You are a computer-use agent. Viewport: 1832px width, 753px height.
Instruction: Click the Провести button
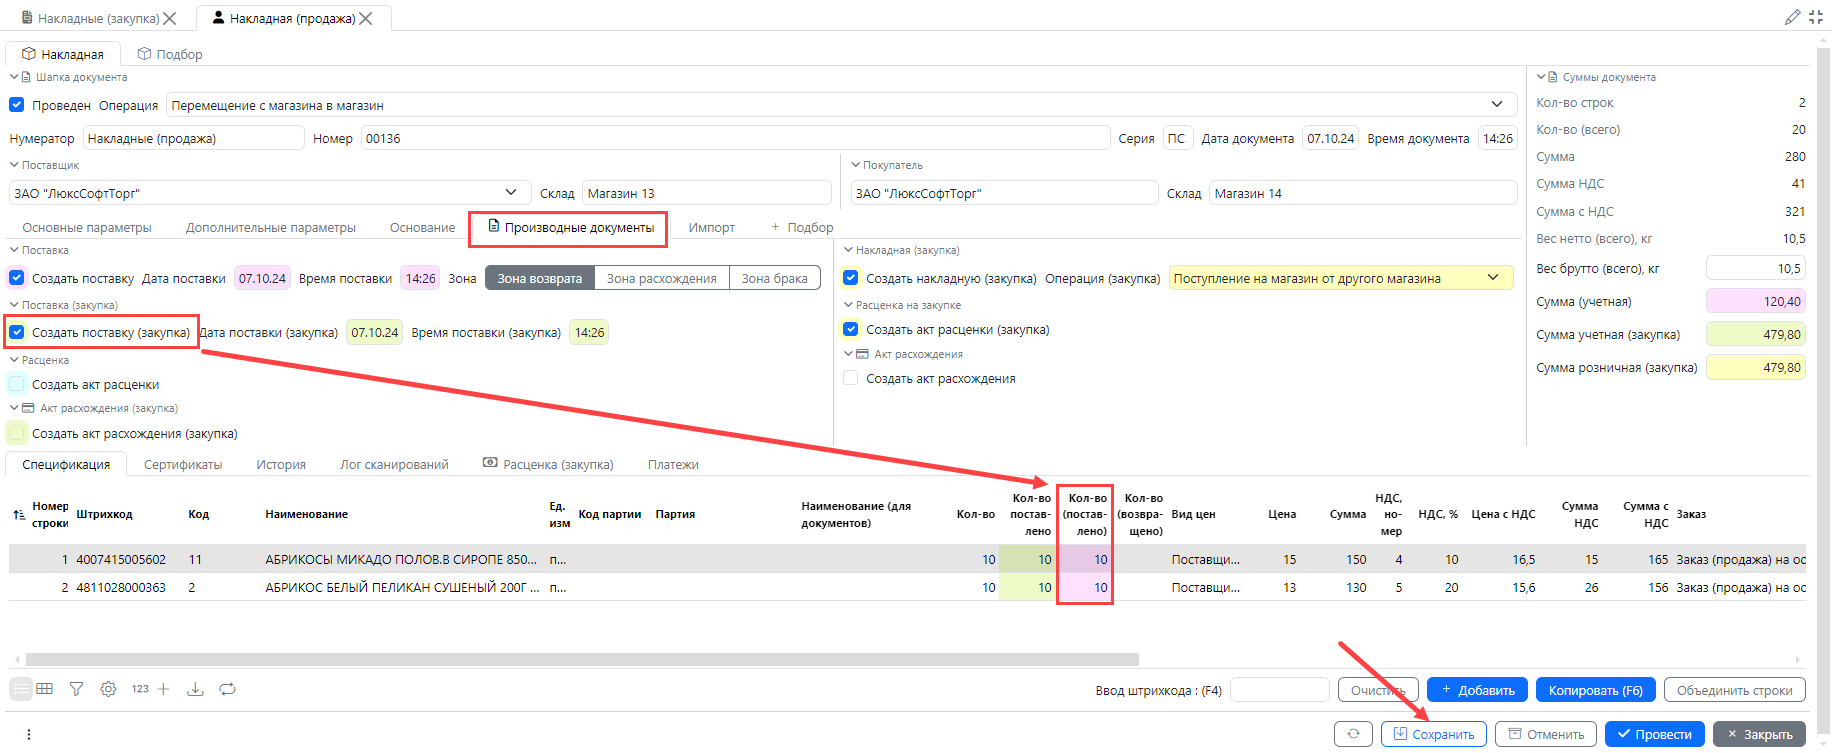pos(1654,734)
